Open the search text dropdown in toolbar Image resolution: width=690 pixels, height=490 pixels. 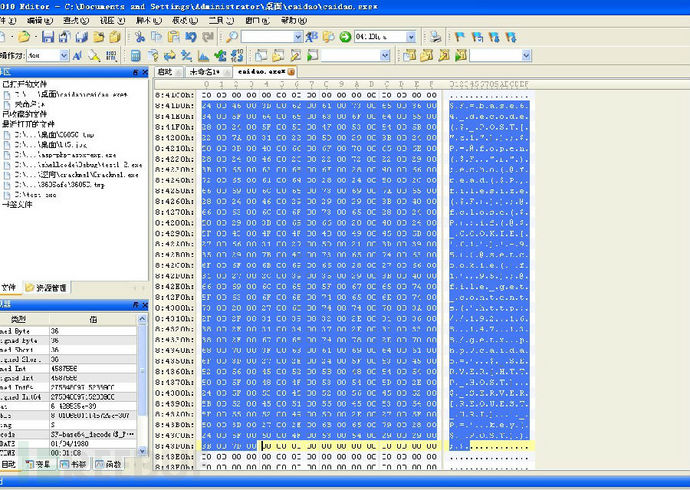(298, 37)
